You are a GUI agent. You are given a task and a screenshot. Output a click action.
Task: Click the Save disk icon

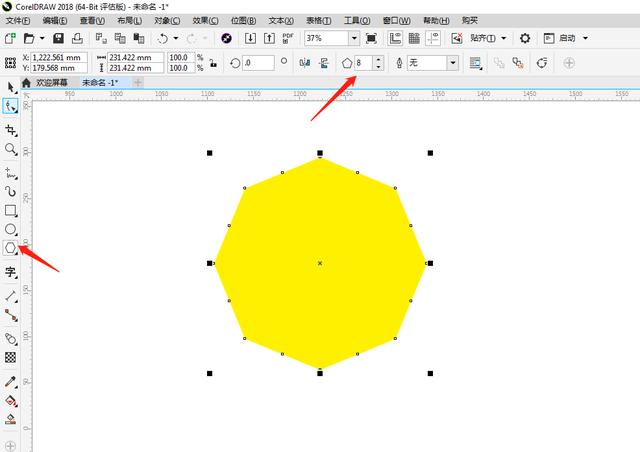click(58, 38)
